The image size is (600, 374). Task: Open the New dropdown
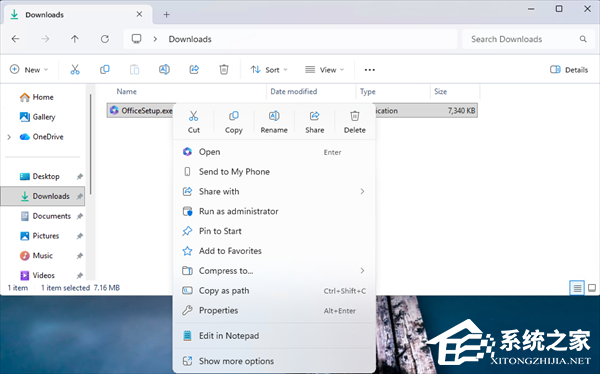(29, 70)
